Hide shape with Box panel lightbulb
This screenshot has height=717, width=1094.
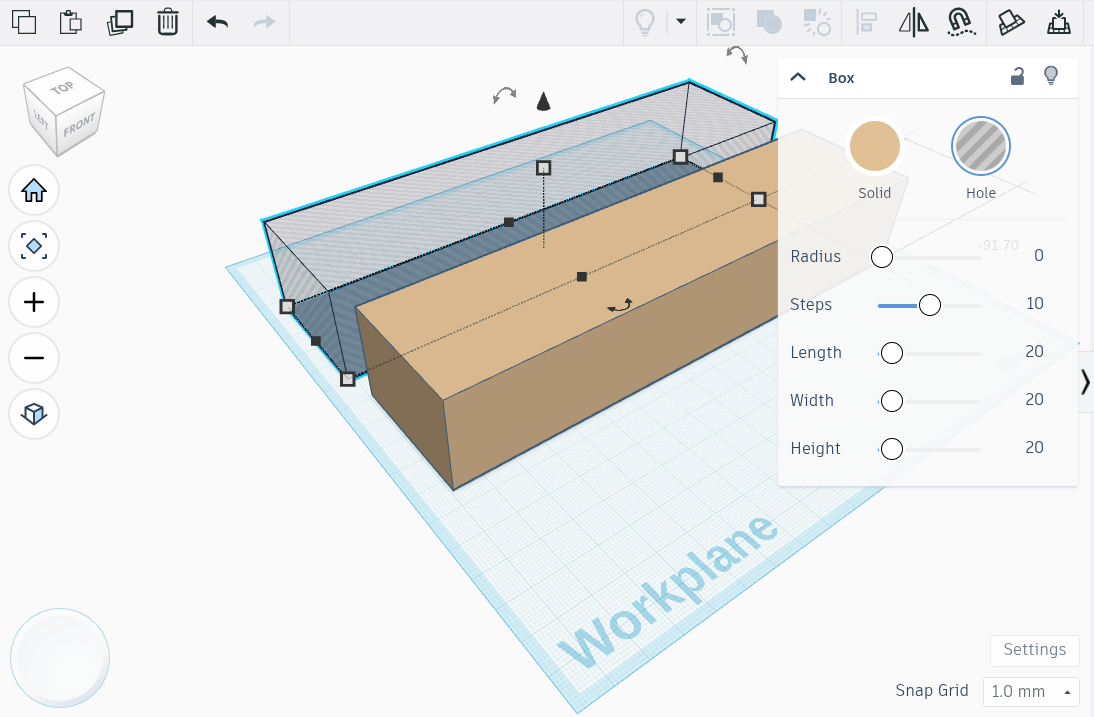pyautogui.click(x=1051, y=75)
